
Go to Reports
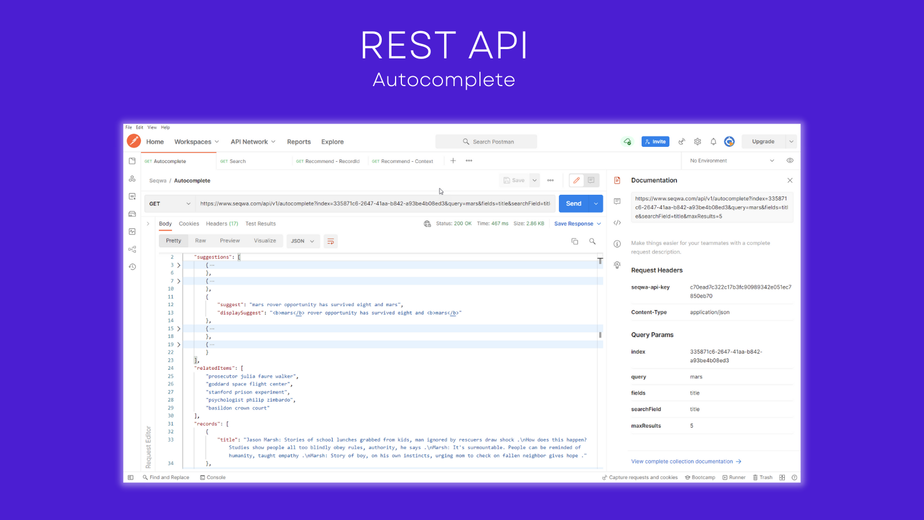[x=299, y=141]
